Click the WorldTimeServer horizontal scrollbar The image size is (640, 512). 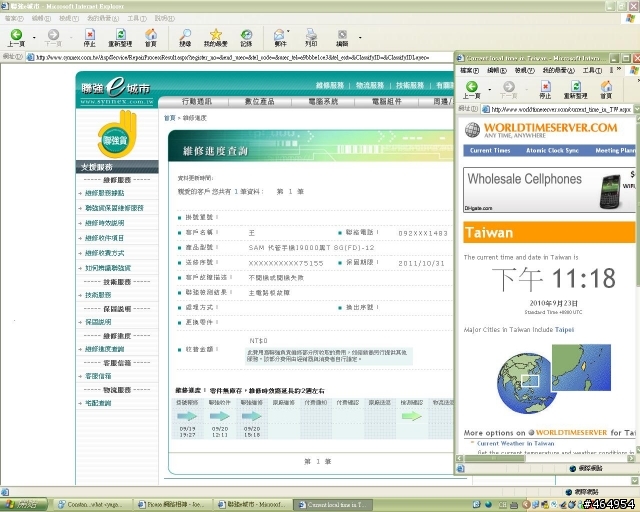point(545,459)
